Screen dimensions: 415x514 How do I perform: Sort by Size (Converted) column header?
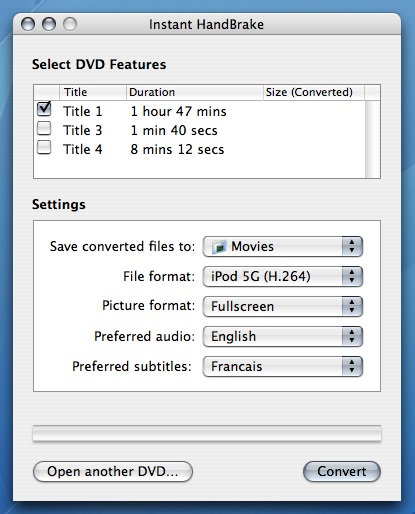(x=314, y=92)
